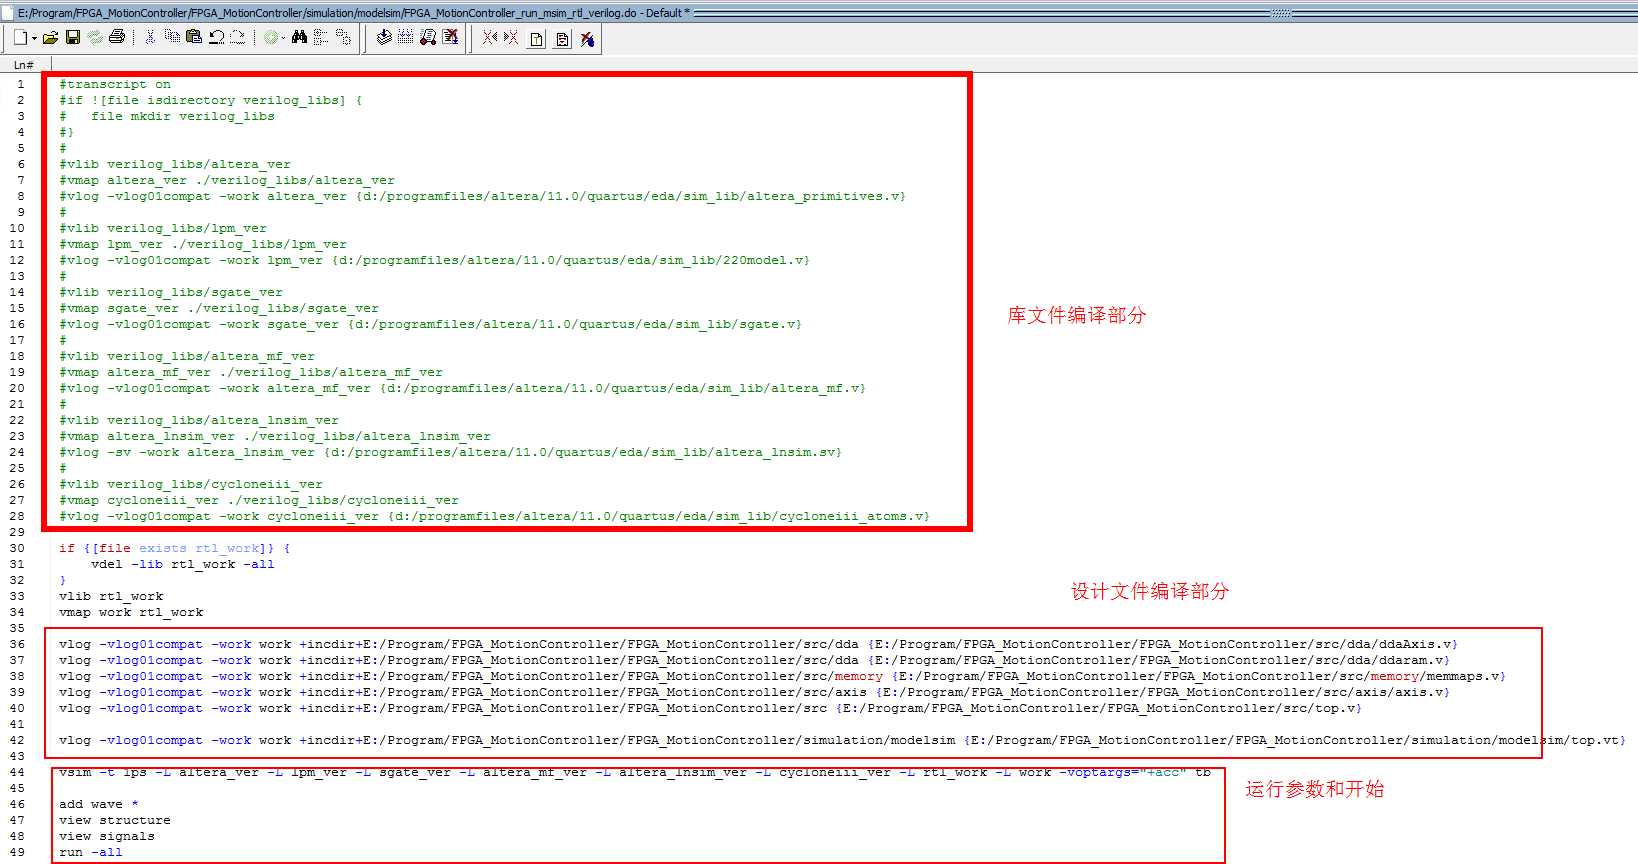Click the vlog line compiling memmaps.v
This screenshot has width=1638, height=864.
(782, 676)
